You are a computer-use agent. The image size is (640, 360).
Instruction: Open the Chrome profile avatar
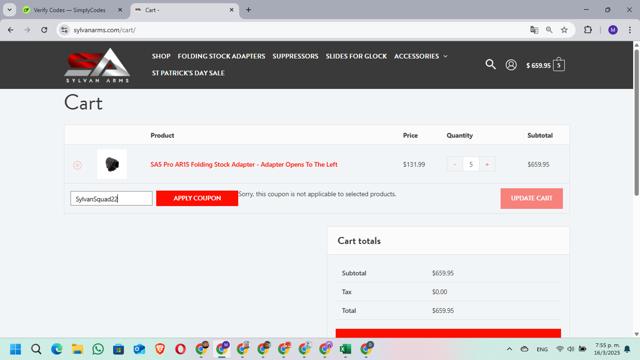click(x=613, y=30)
